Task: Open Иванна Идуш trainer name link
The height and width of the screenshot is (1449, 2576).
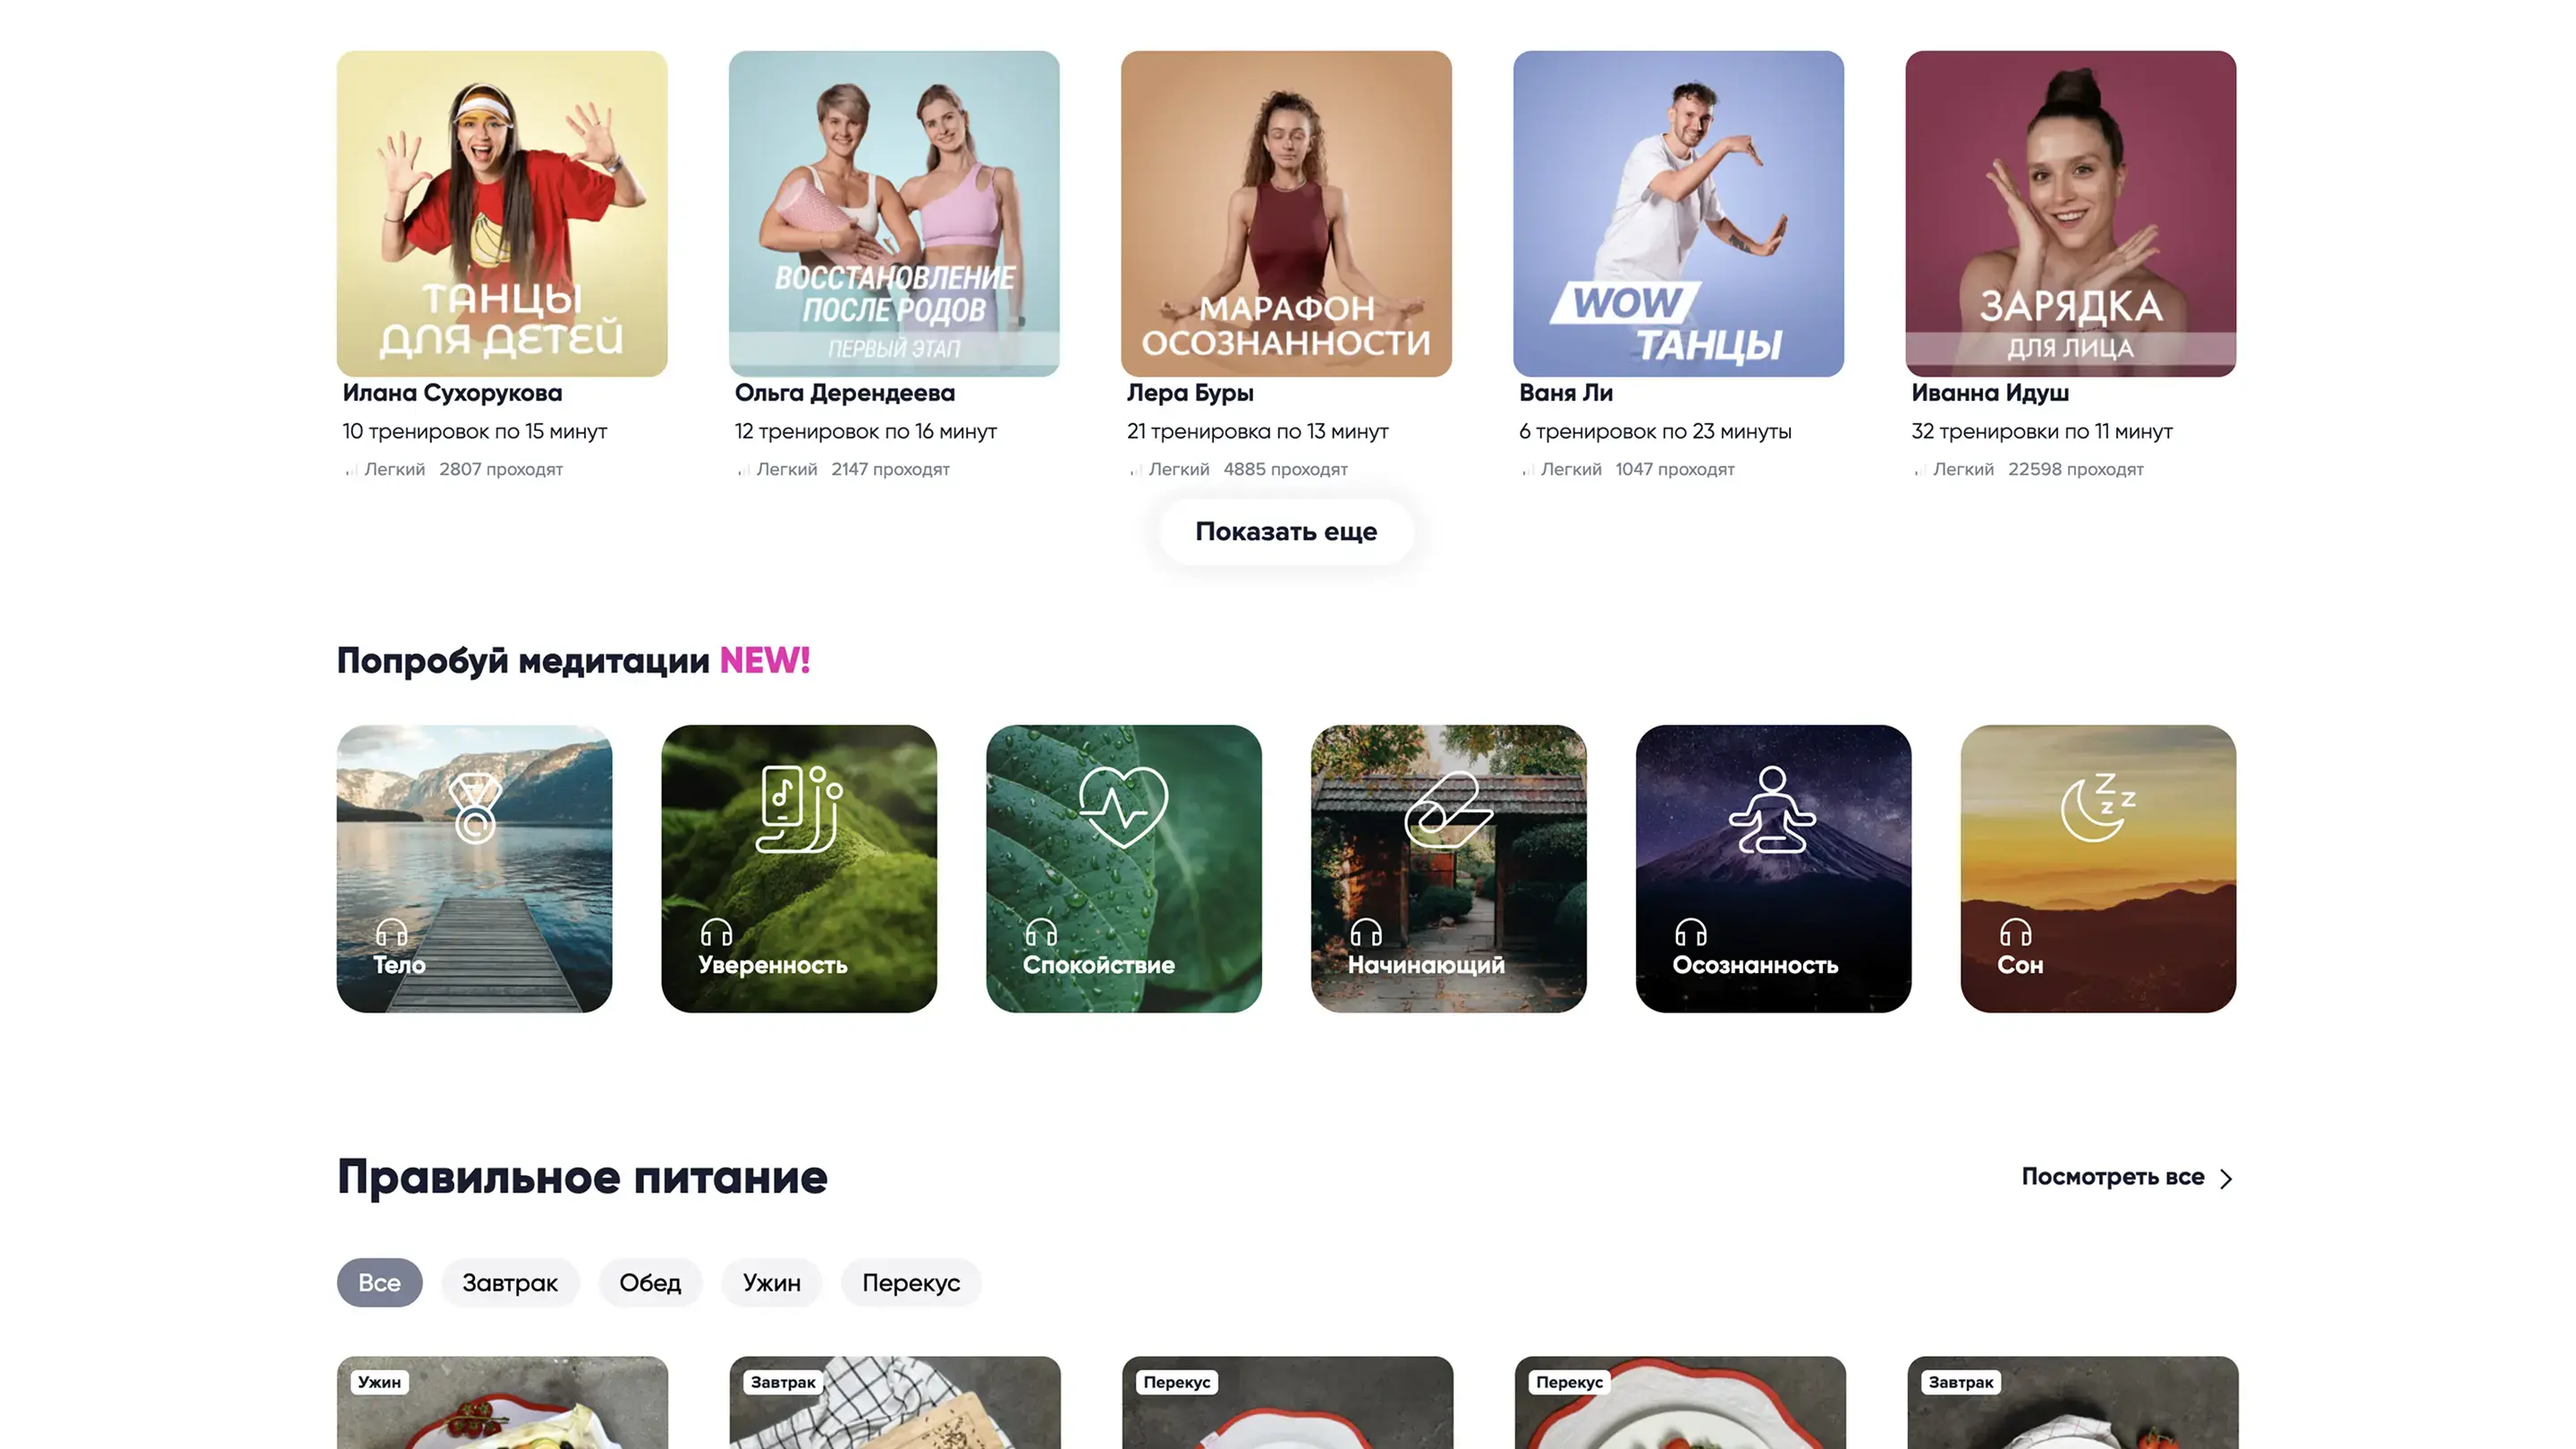Action: point(1990,393)
